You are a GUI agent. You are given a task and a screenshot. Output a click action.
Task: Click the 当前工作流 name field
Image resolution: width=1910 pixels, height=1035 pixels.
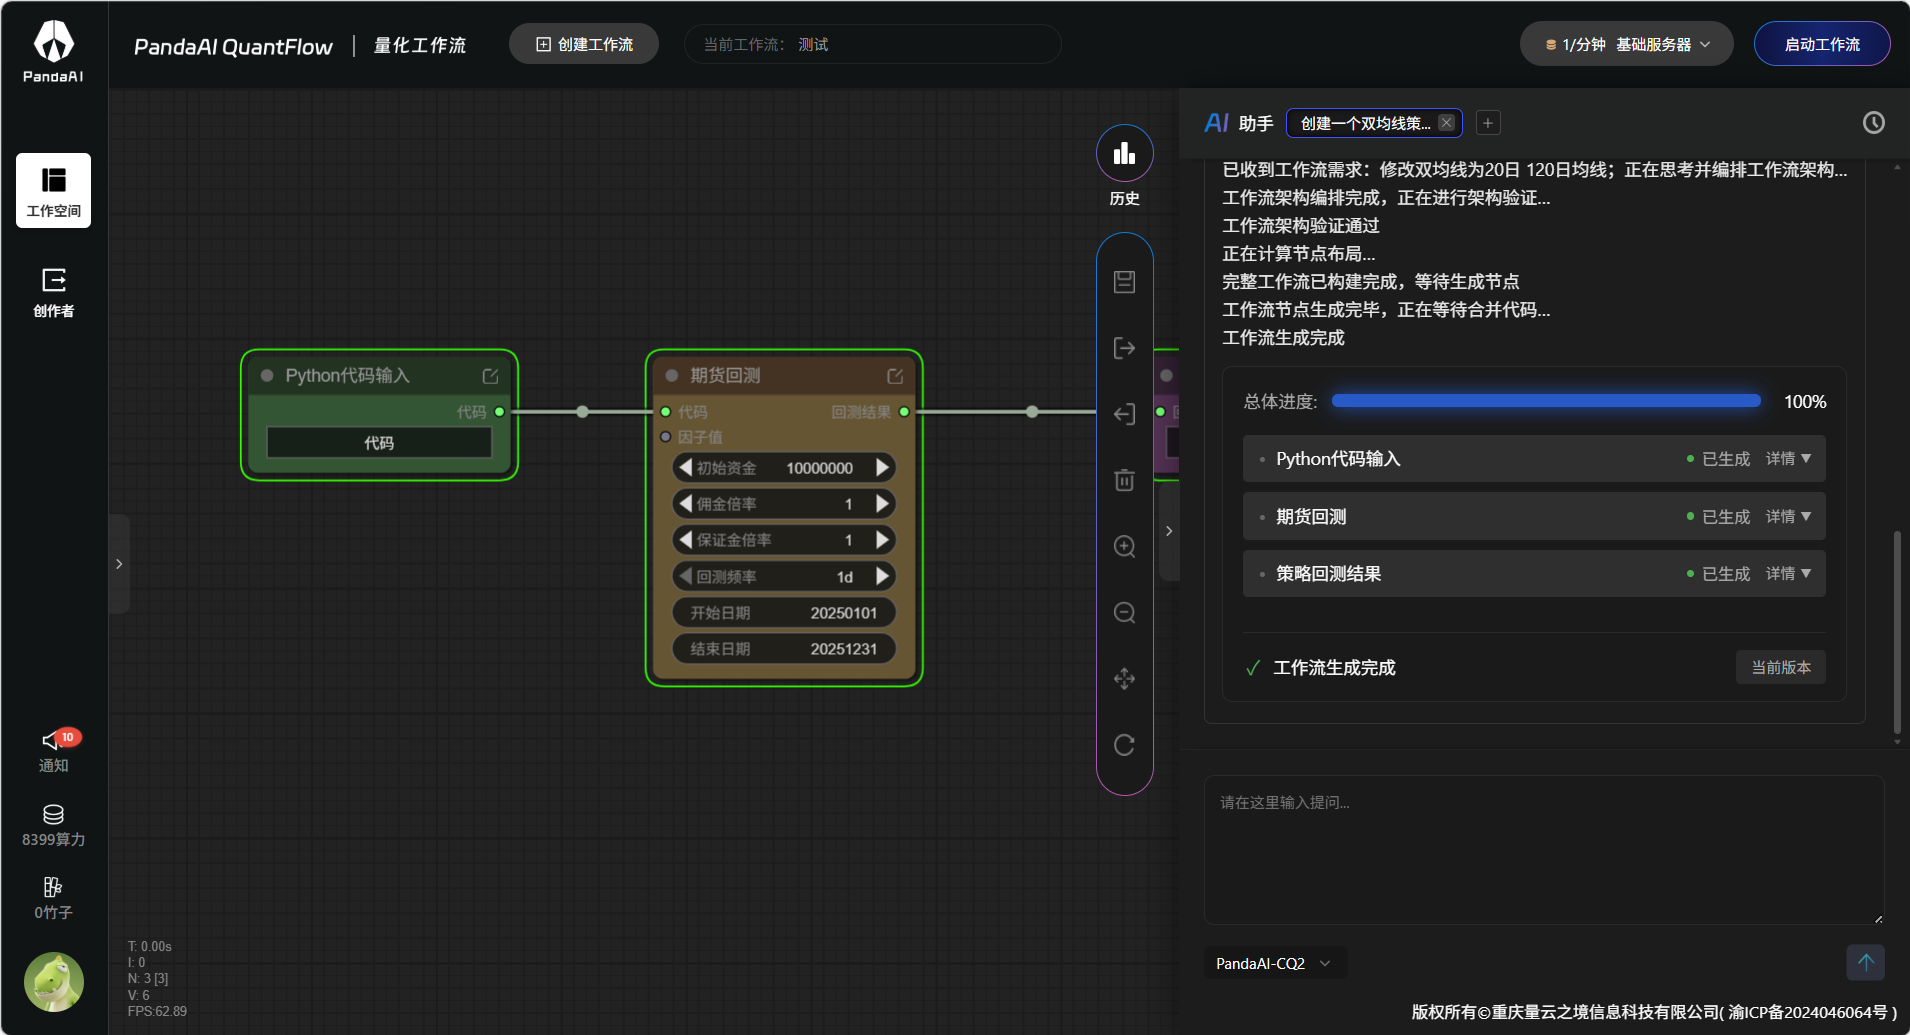click(873, 44)
